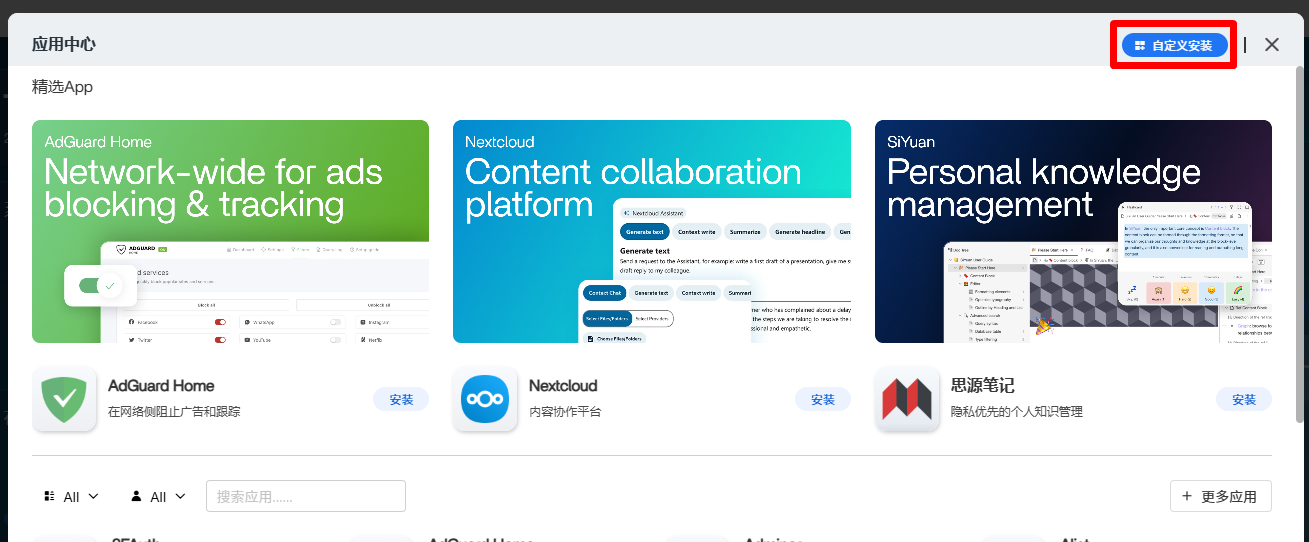Install Nextcloud with 安装 button

pos(823,399)
